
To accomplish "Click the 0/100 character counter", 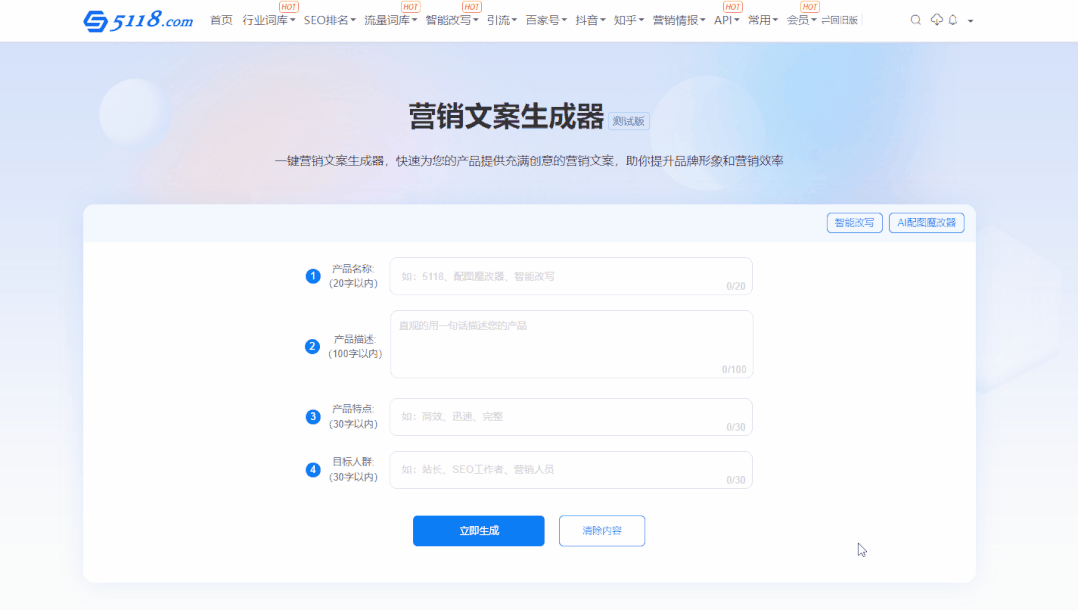I will pyautogui.click(x=734, y=369).
